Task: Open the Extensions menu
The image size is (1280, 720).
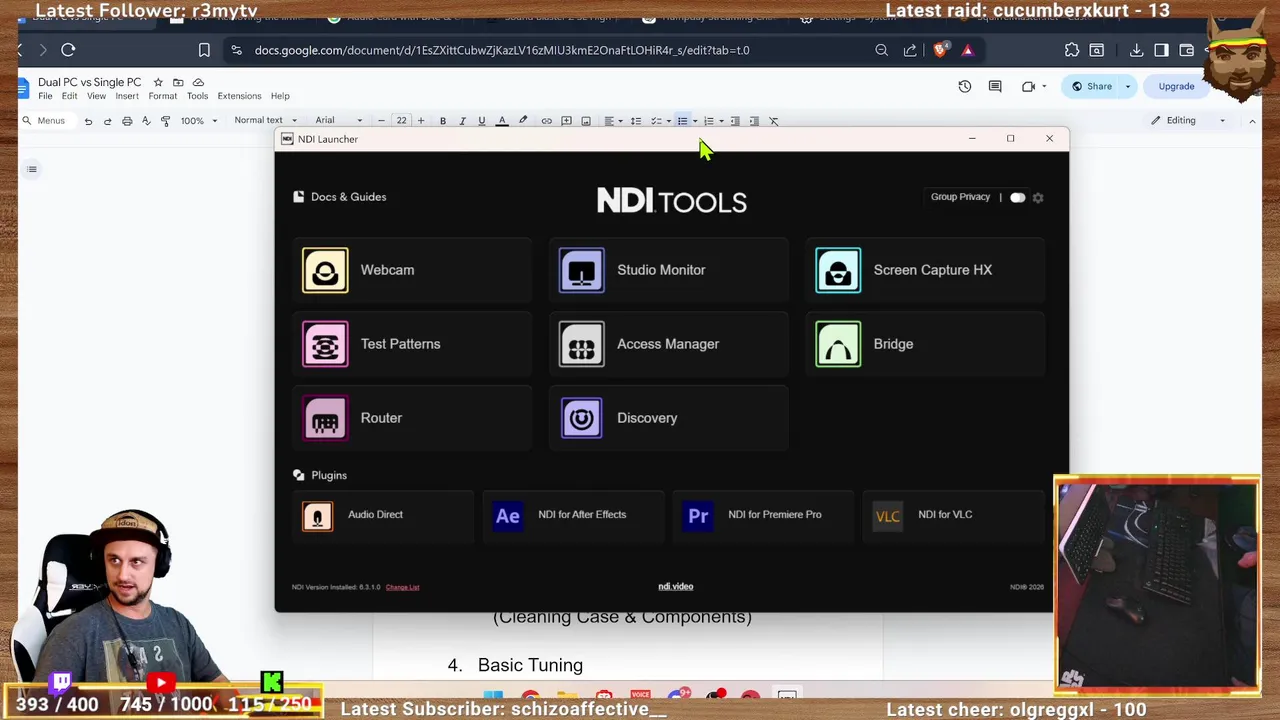Action: (239, 96)
